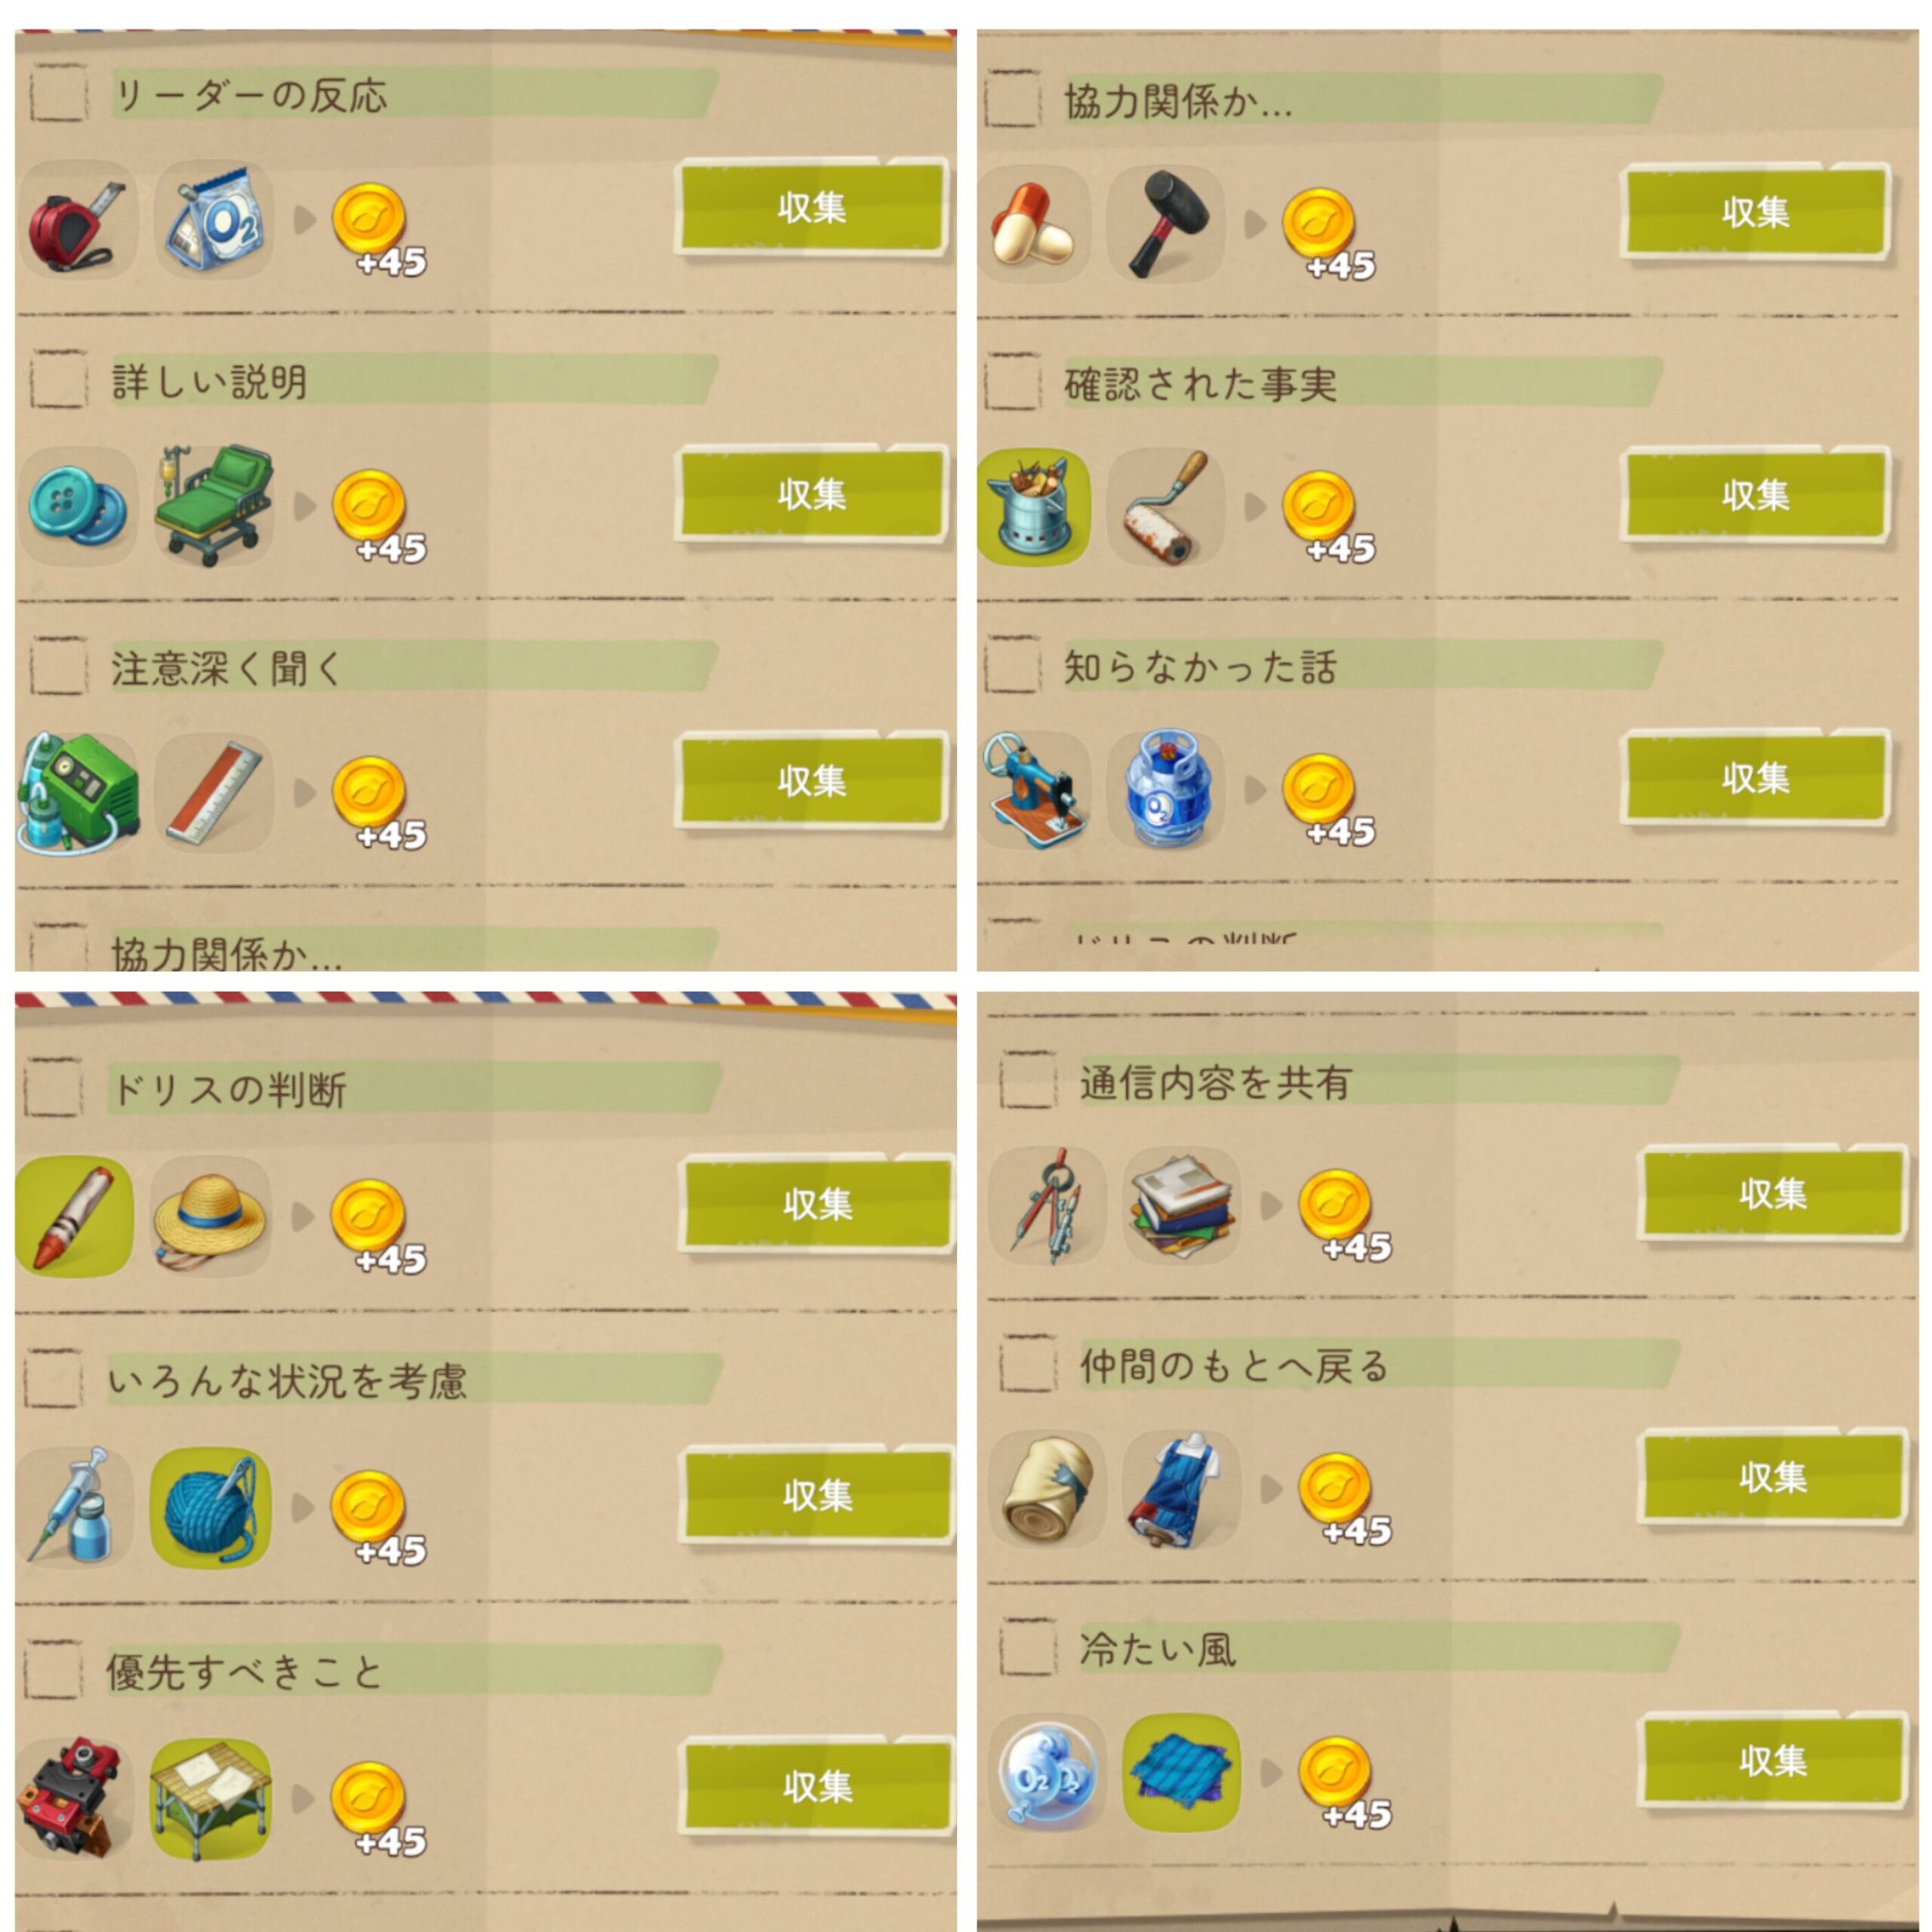
Task: Select the green hospital bed item
Action: pyautogui.click(x=213, y=505)
